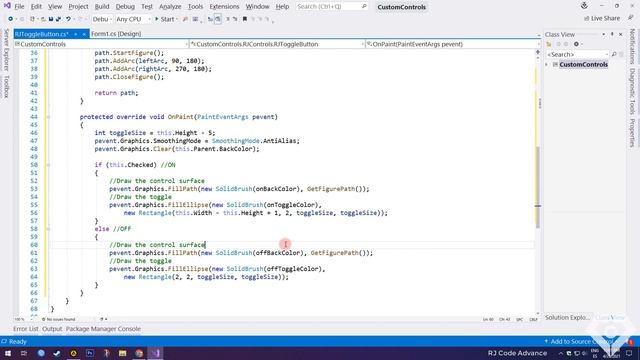Open the Notifications side tab

[632, 46]
